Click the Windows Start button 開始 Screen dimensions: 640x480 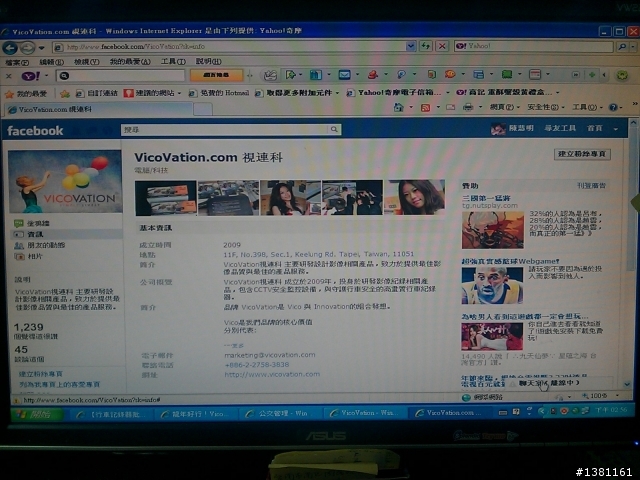pyautogui.click(x=39, y=415)
